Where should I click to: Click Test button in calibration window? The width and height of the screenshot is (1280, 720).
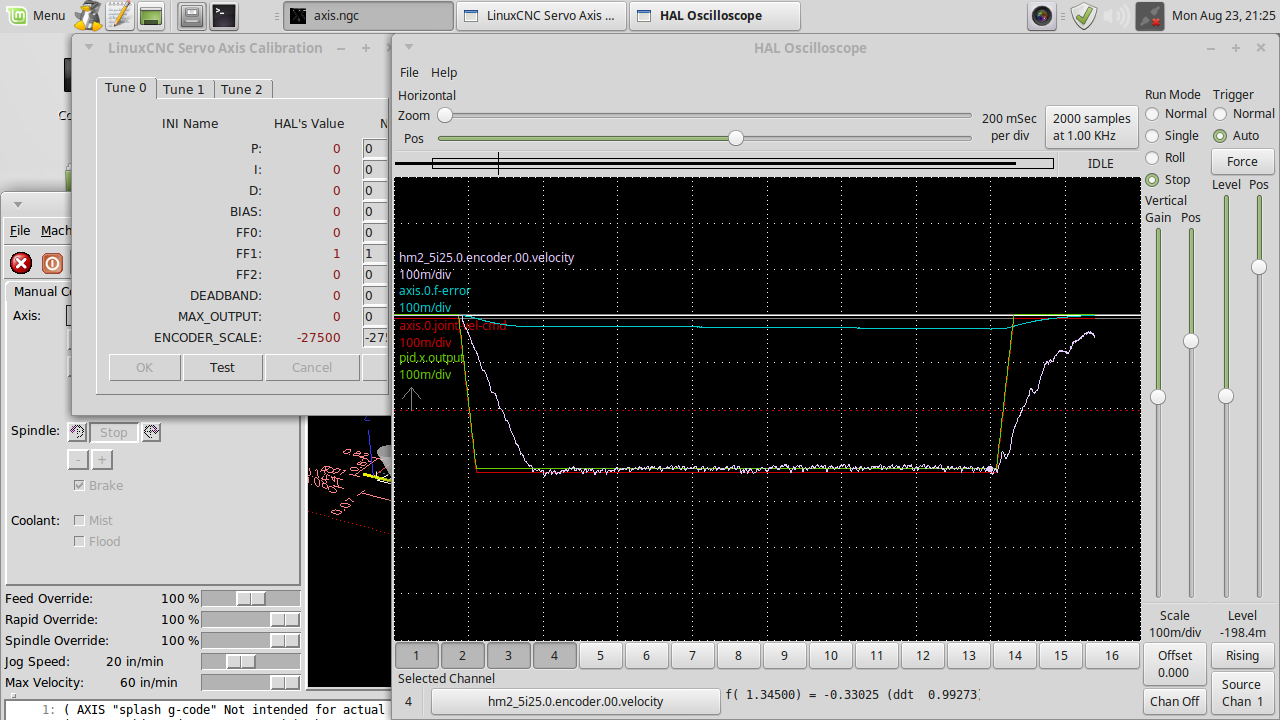pyautogui.click(x=222, y=367)
